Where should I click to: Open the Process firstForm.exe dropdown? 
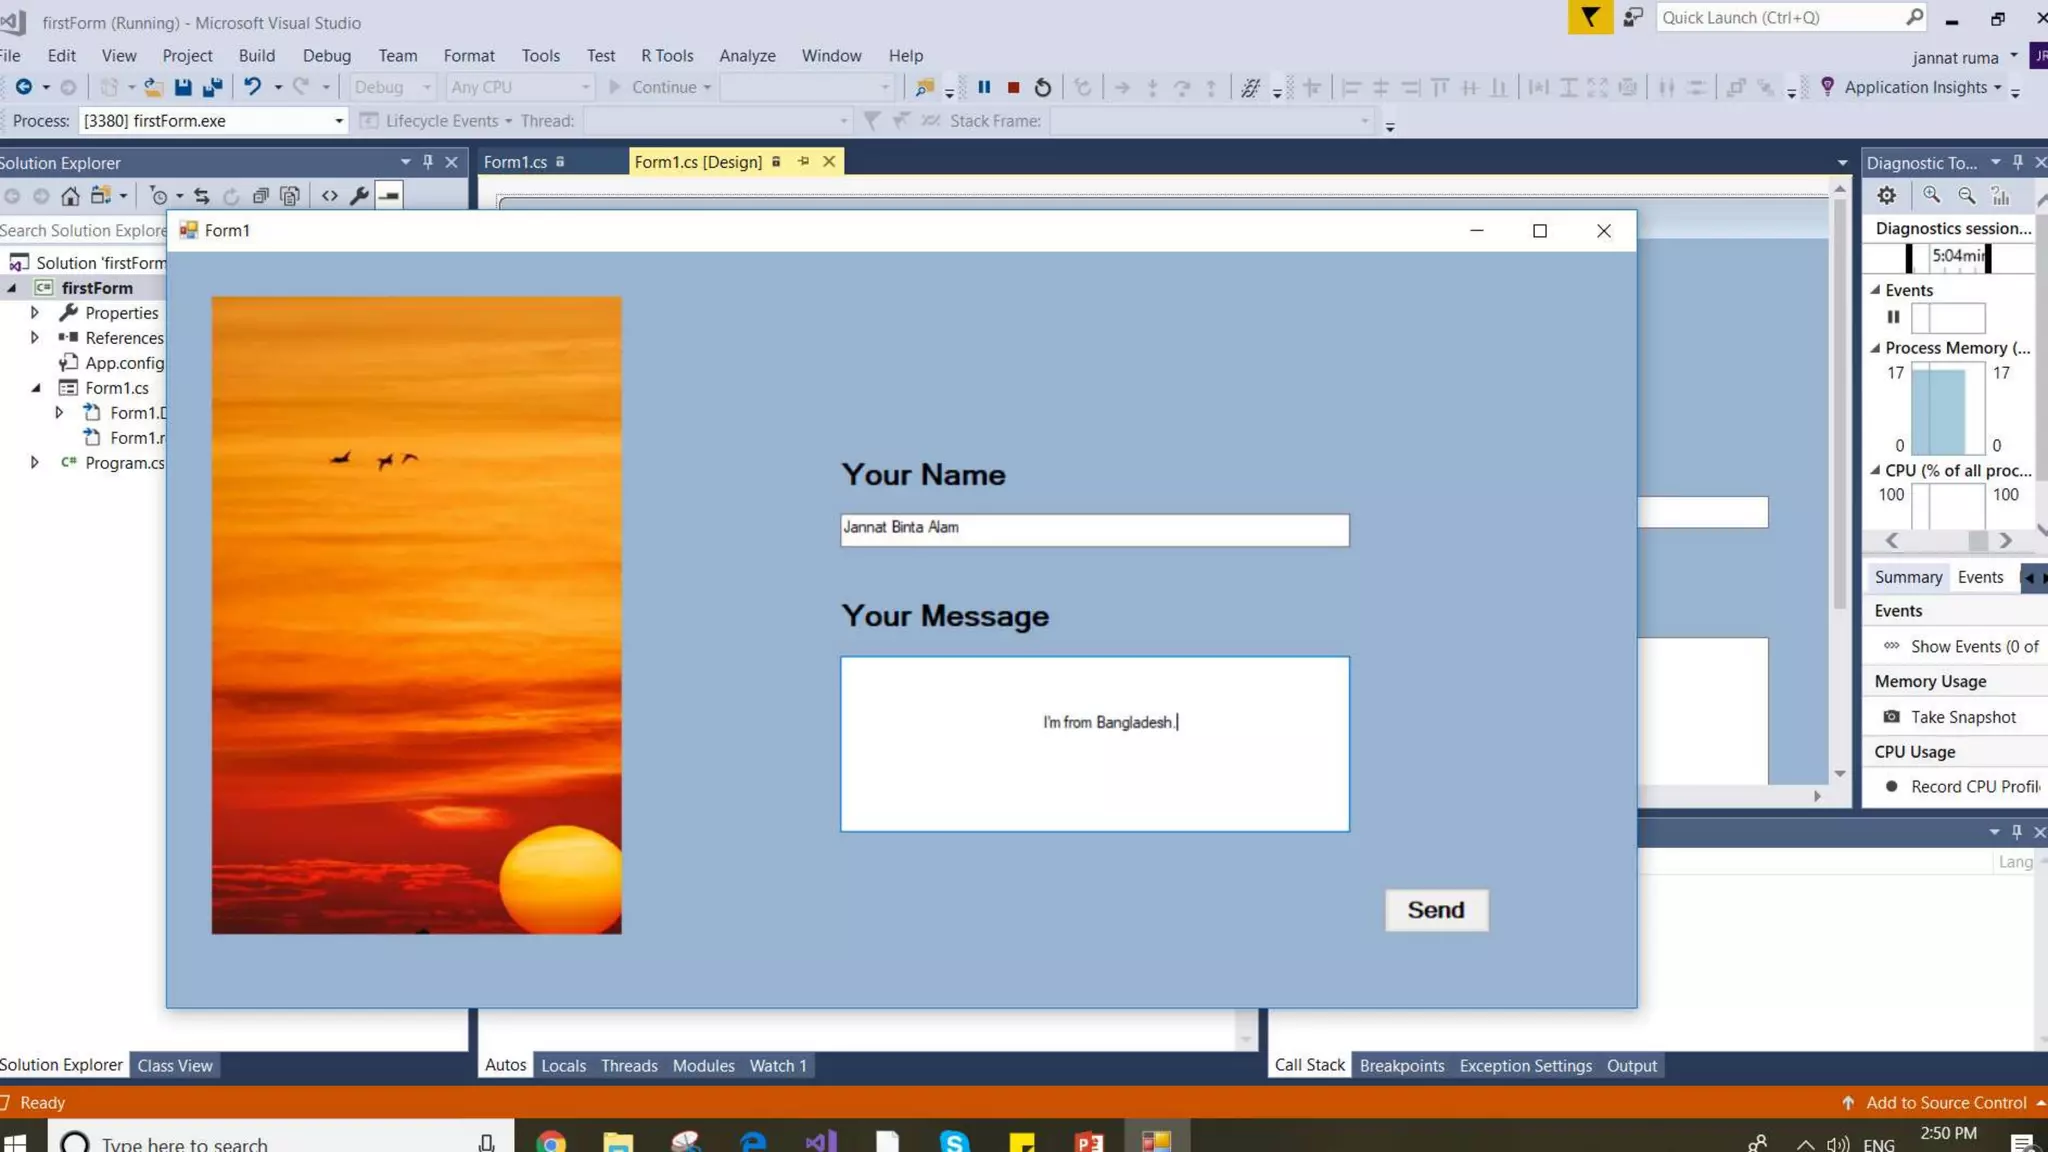coord(338,121)
